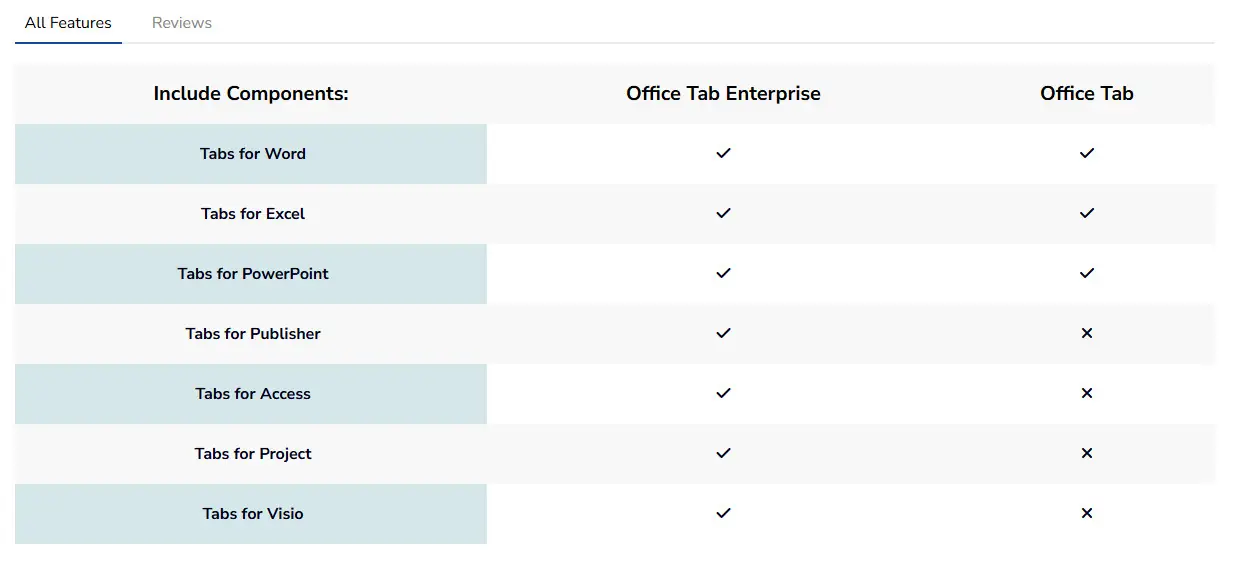Click Enterprise checkmark for Tabs for Access
This screenshot has height=576, width=1246.
coord(724,394)
